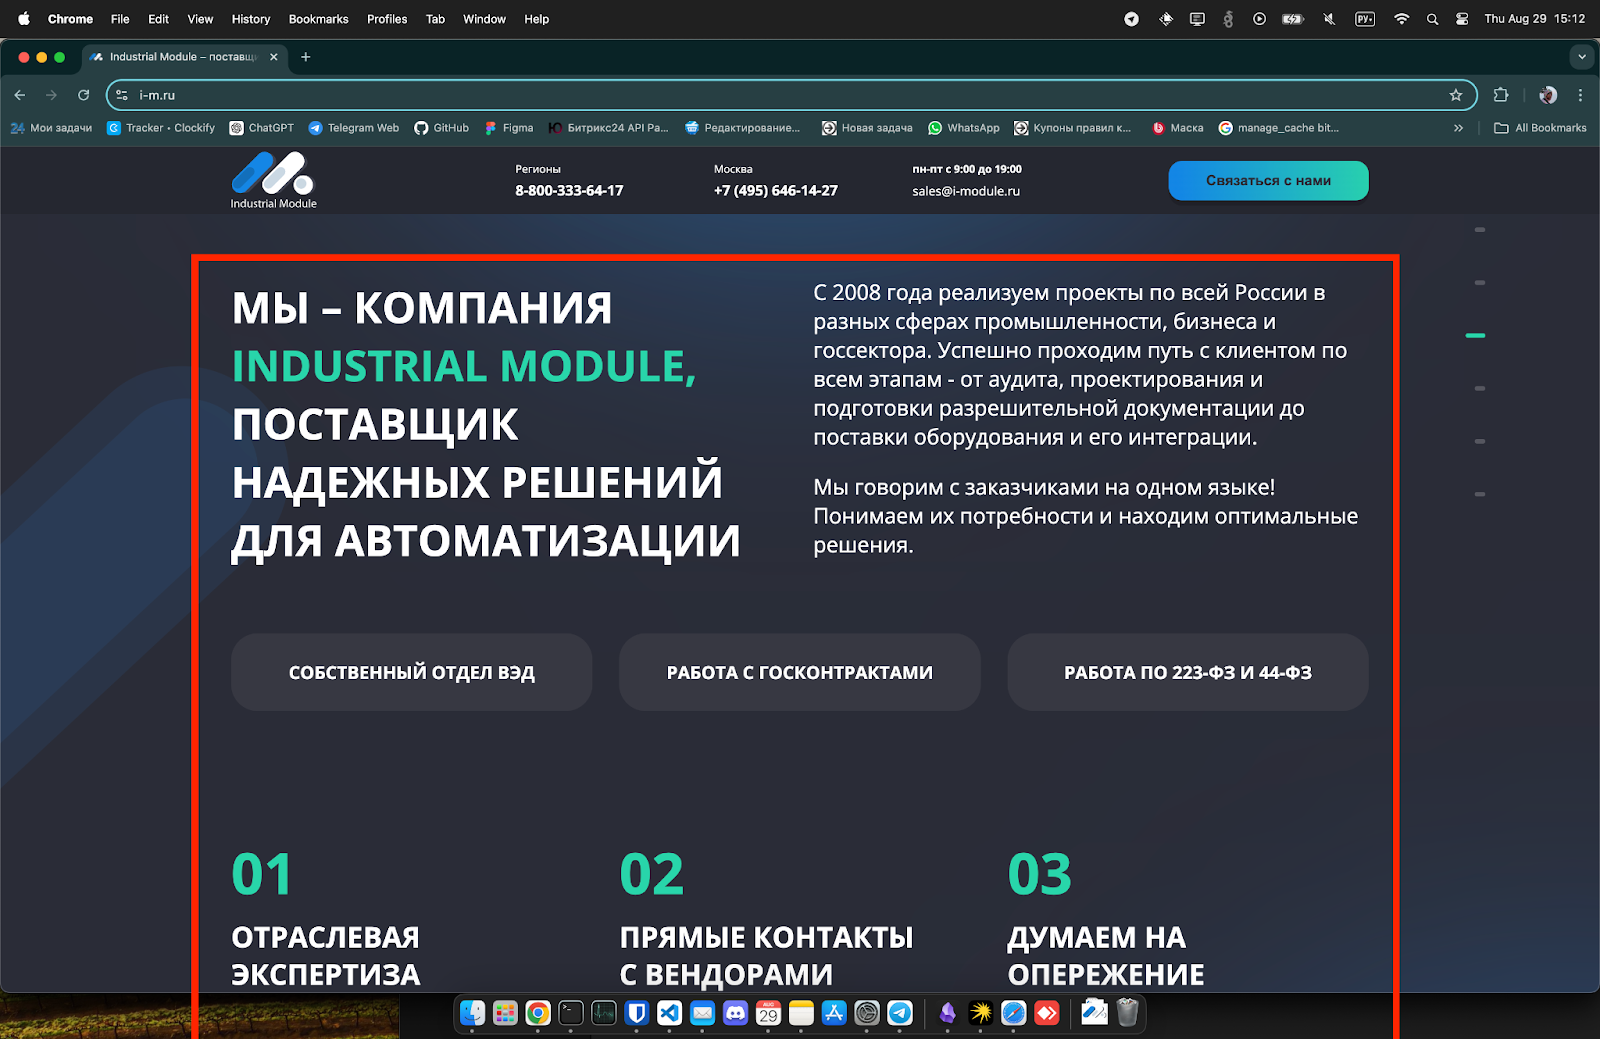1600x1039 pixels.
Task: Open App Store from the dock
Action: (834, 1013)
